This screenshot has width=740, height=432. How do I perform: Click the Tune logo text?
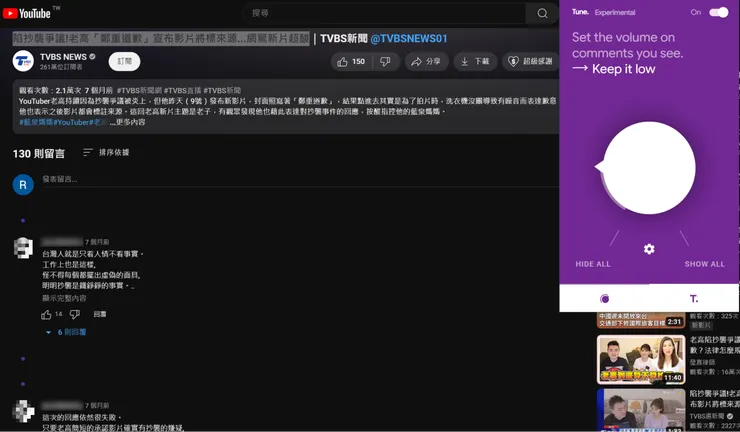(x=580, y=12)
